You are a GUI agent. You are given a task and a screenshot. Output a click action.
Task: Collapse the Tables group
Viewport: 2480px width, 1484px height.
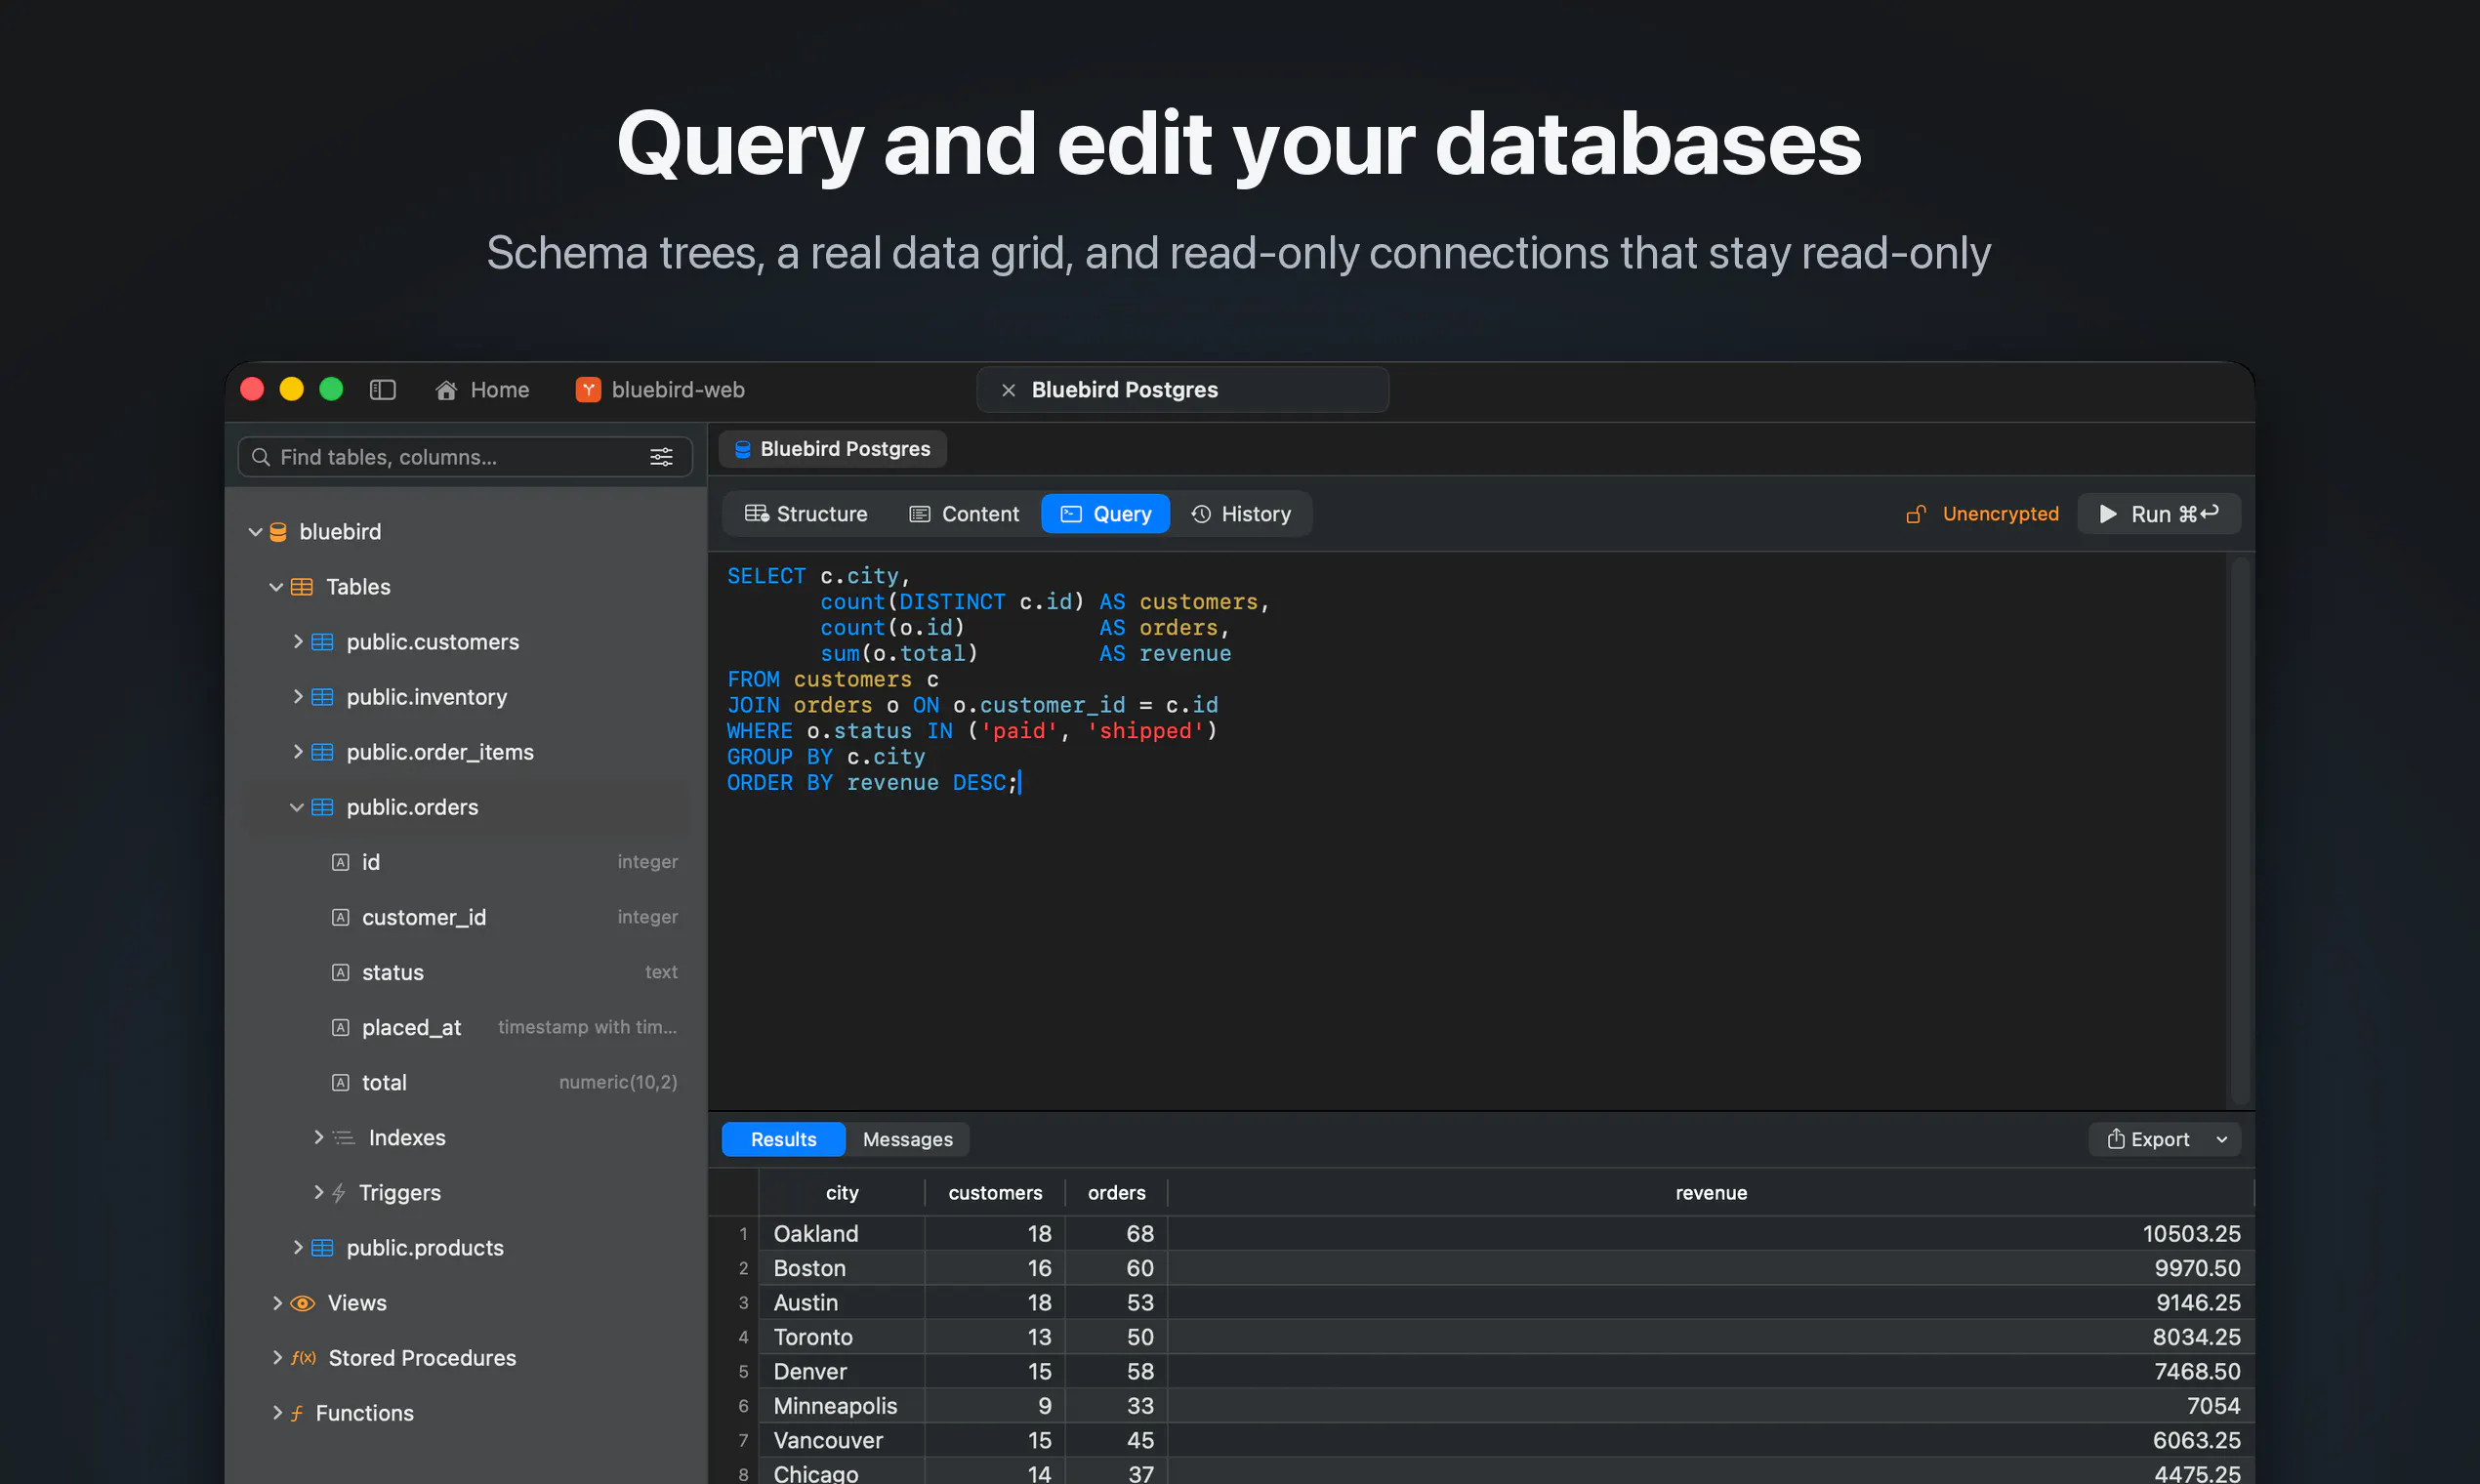click(x=276, y=587)
